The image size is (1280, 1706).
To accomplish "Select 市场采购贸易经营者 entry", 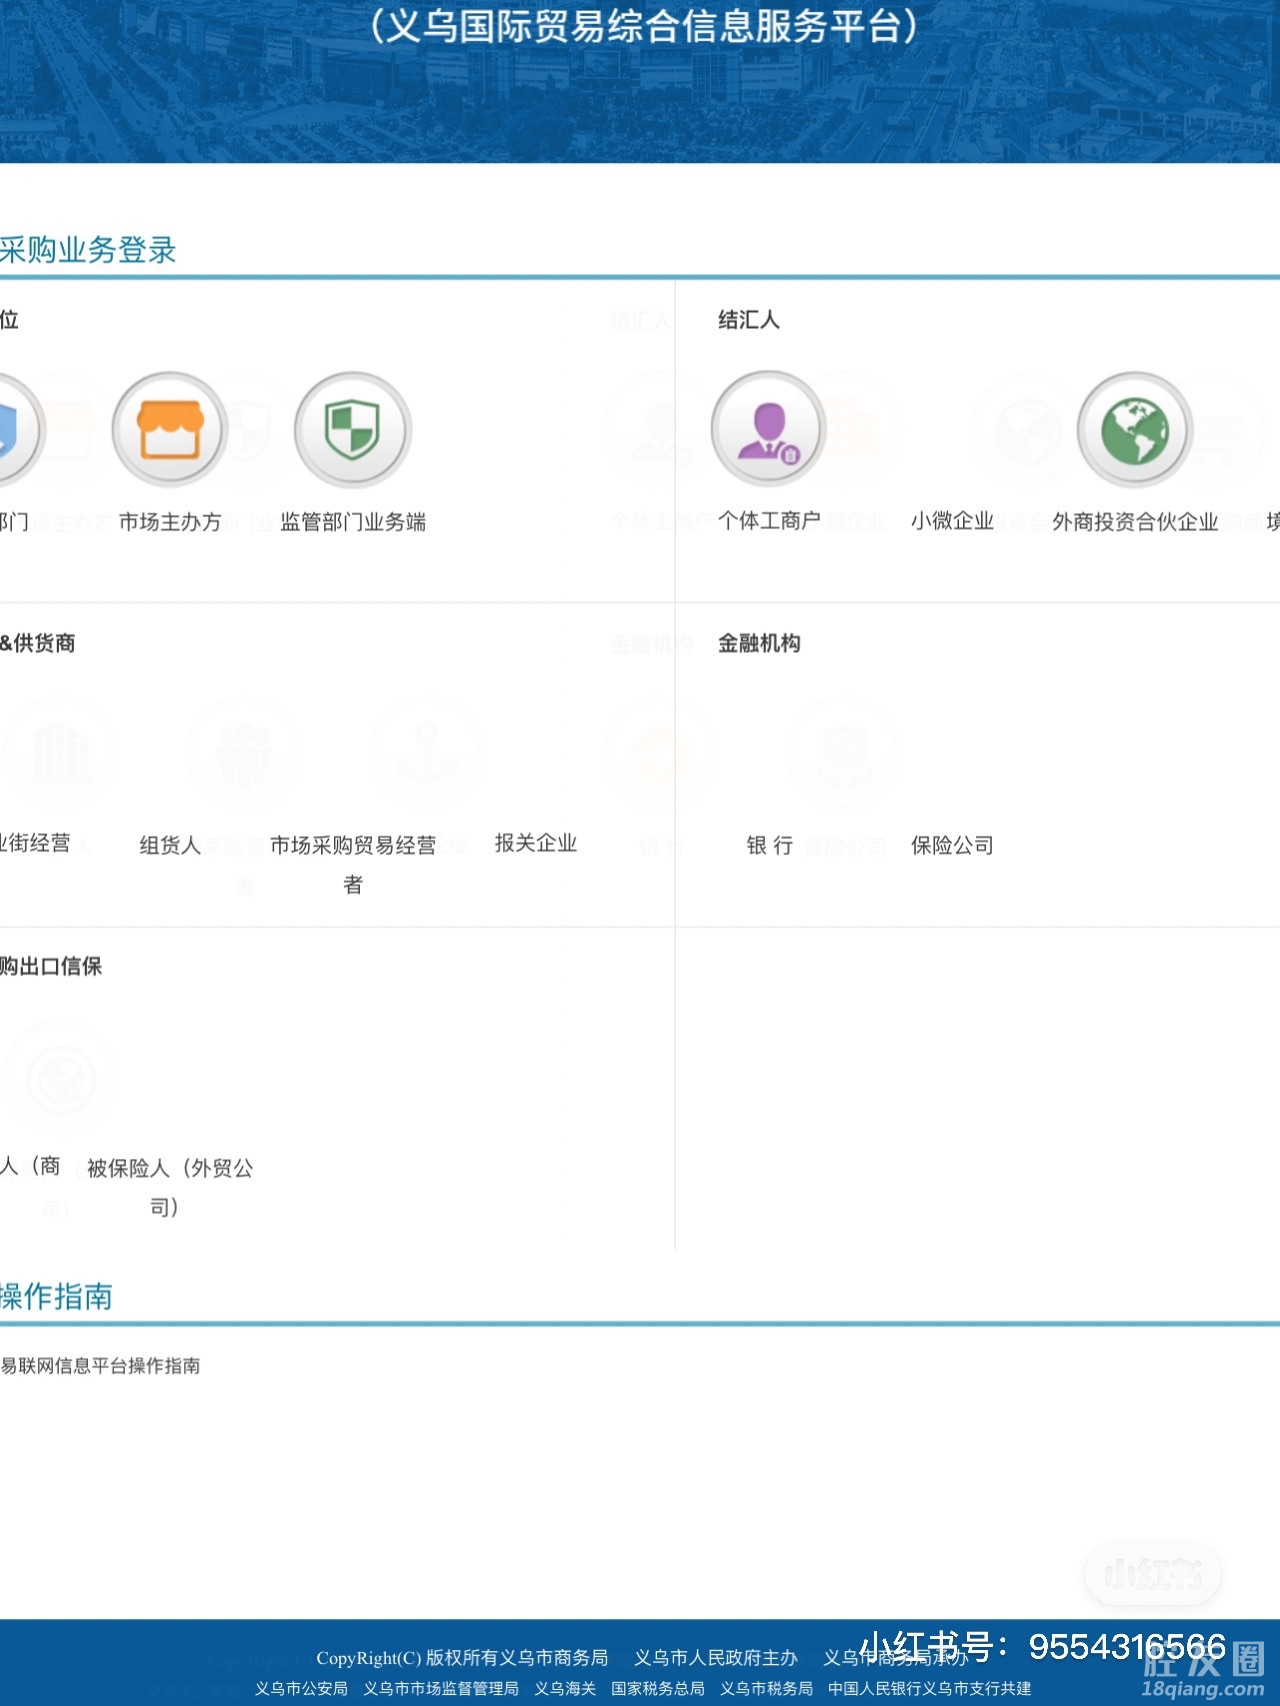I will point(353,846).
